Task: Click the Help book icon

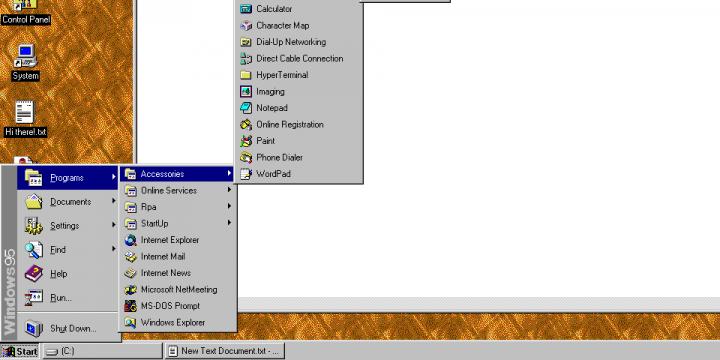Action: 34,274
